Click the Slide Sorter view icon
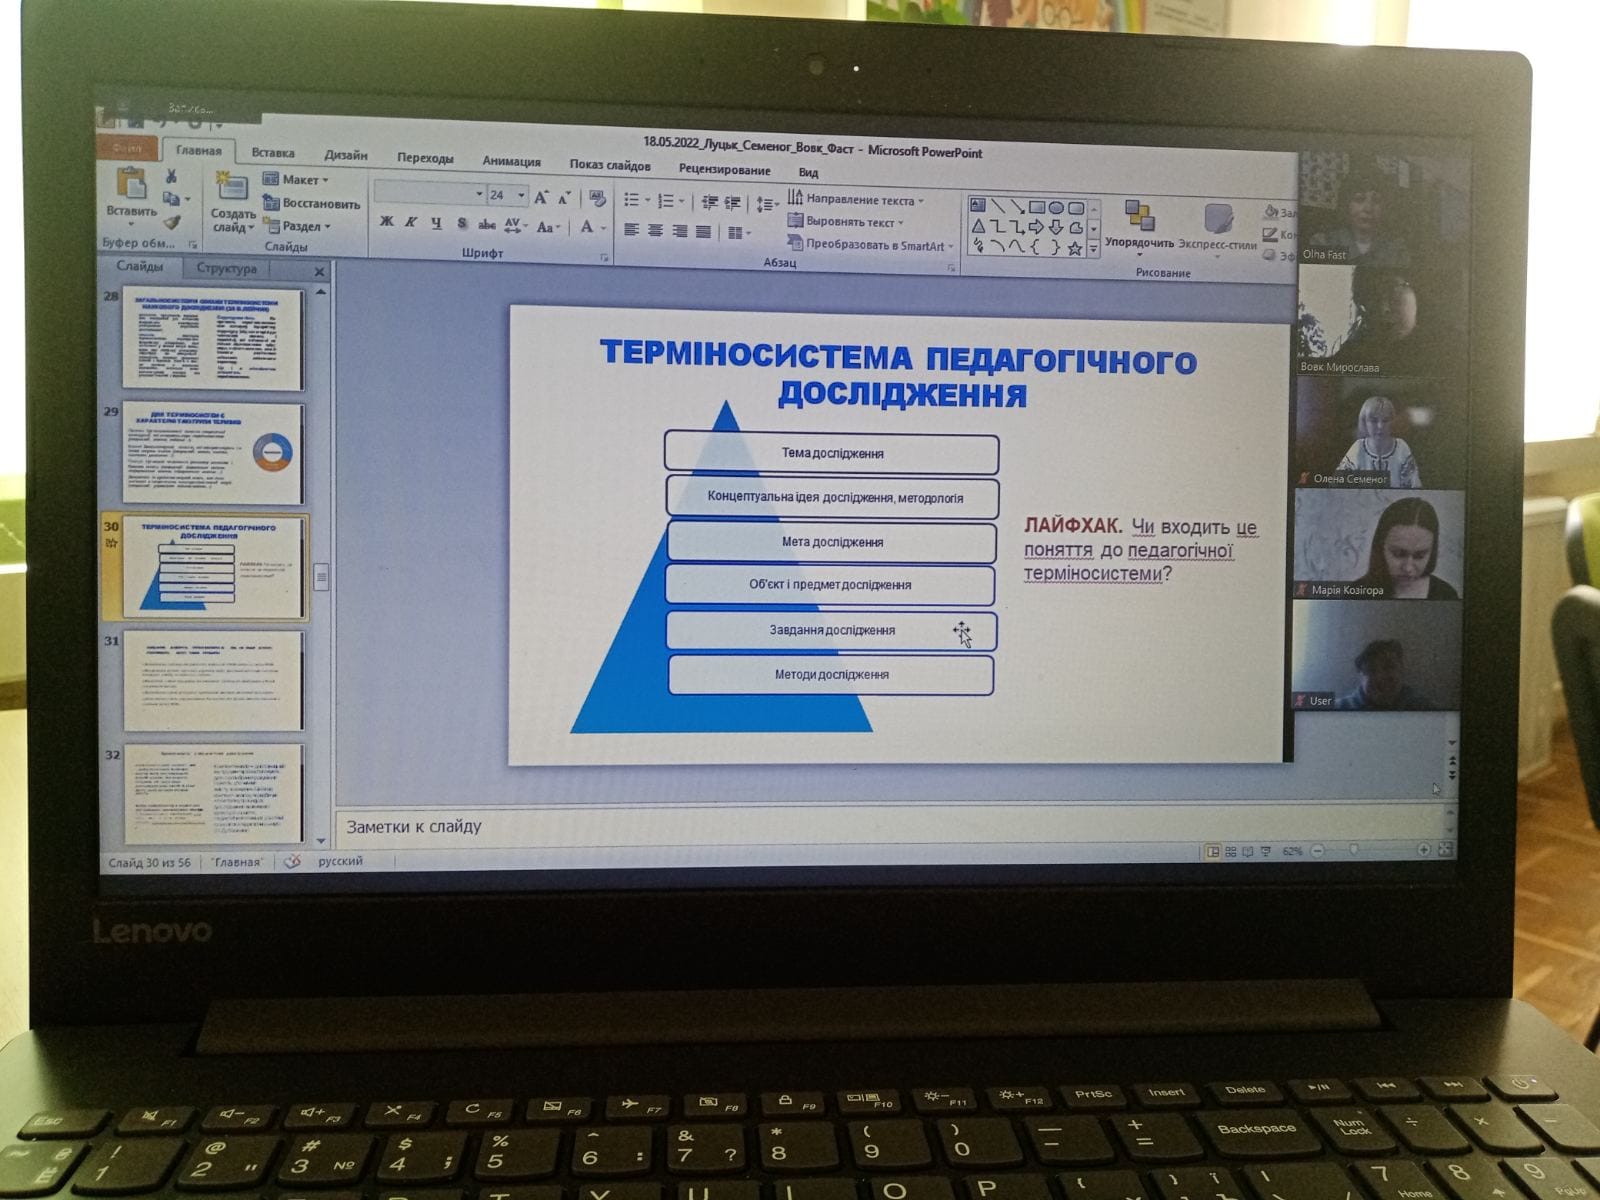This screenshot has width=1600, height=1200. pos(1231,852)
